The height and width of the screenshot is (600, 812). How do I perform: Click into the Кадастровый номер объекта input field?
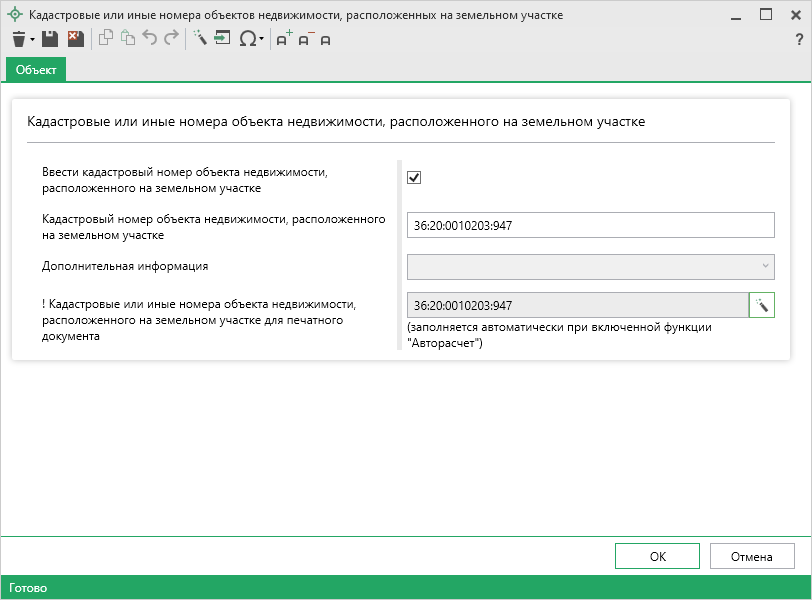(x=590, y=225)
